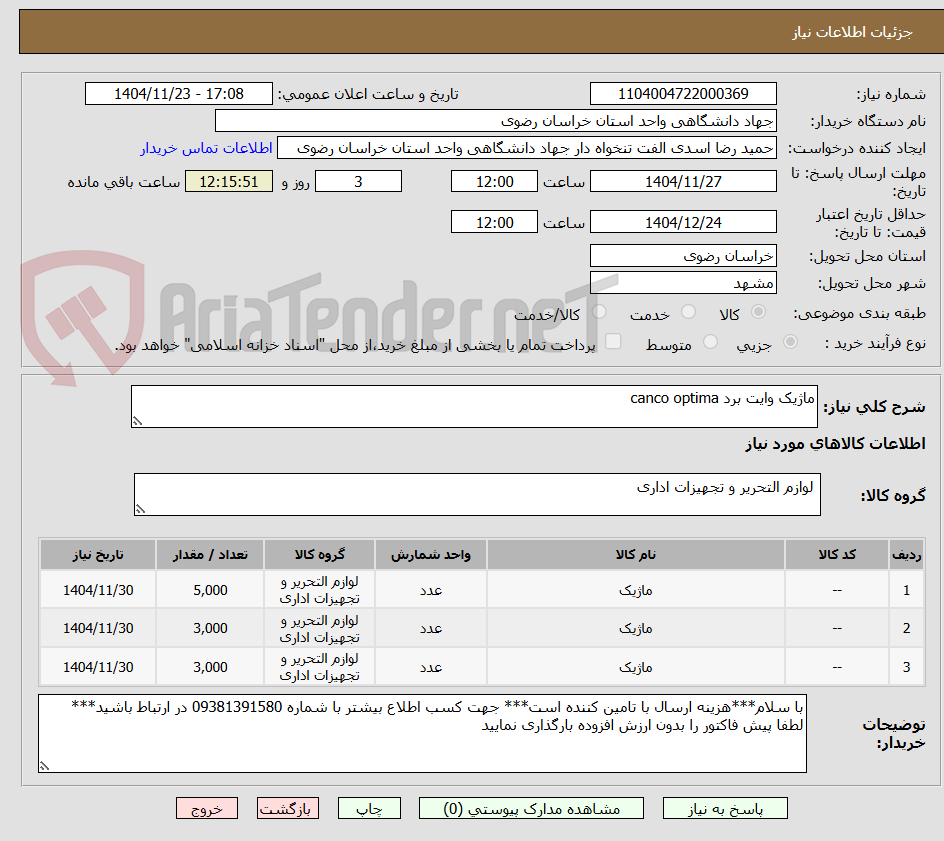Grab resize handle of توضیحات خریدار box
The height and width of the screenshot is (841, 944).
click(44, 766)
